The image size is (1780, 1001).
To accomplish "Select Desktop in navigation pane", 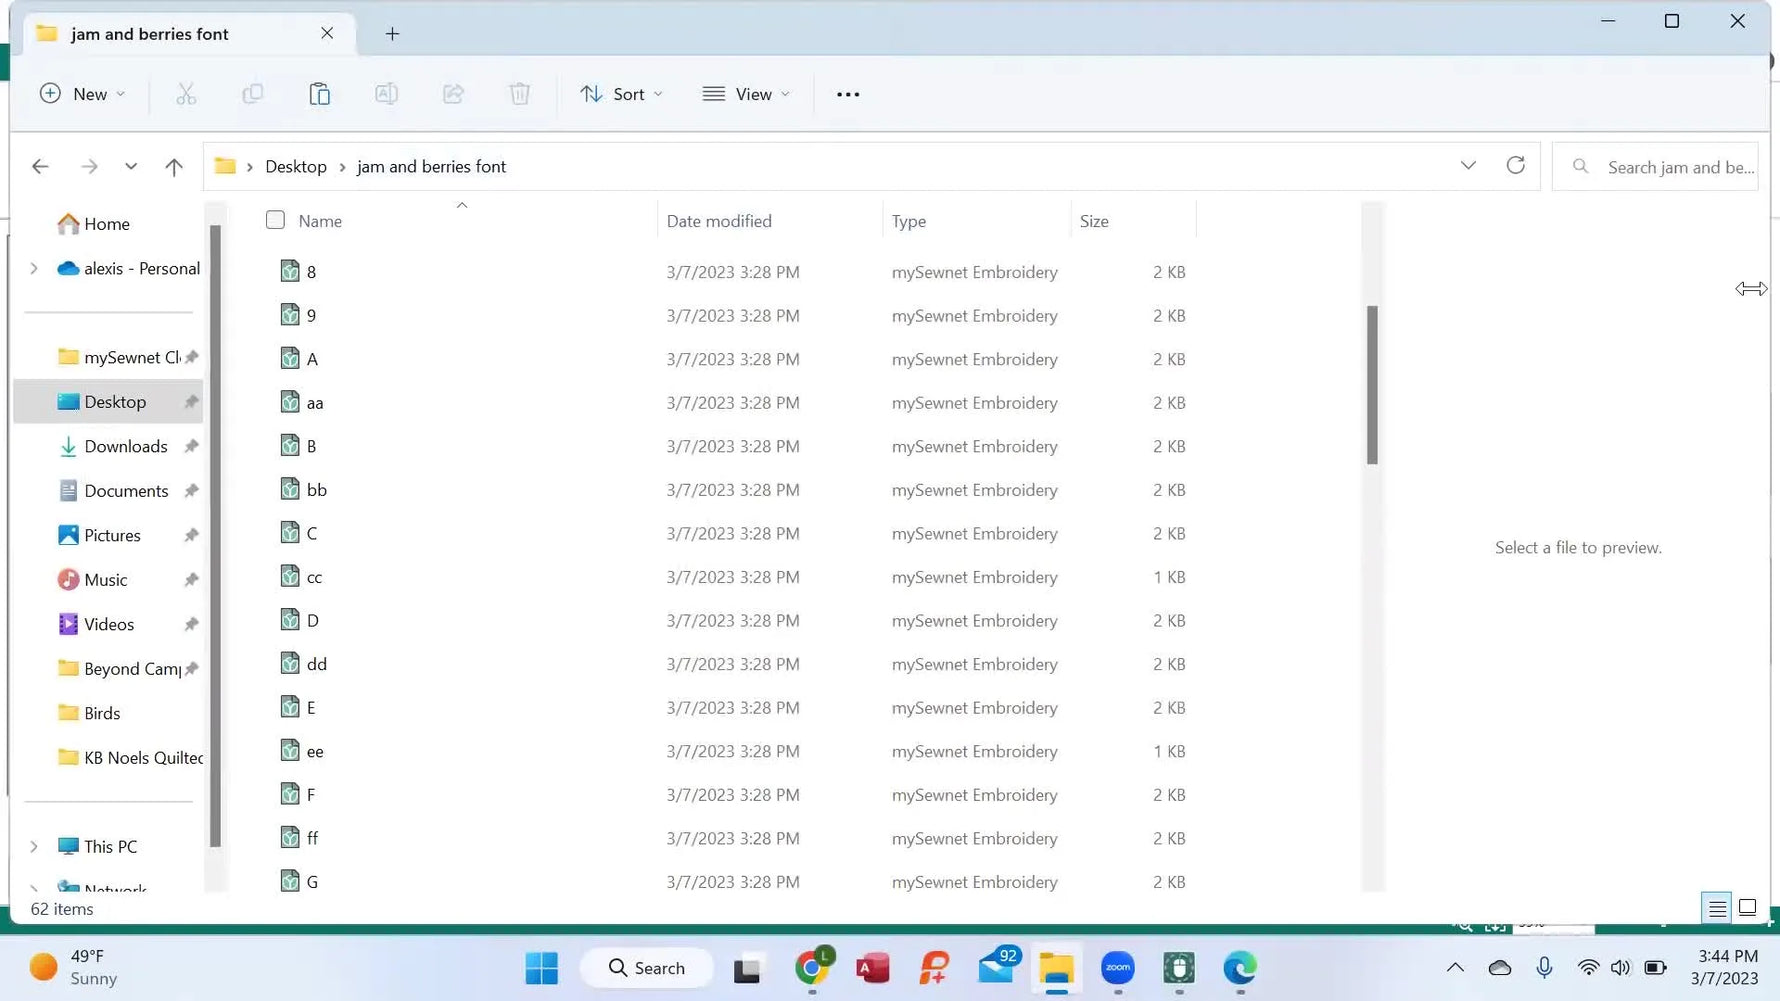I will pyautogui.click(x=108, y=401).
